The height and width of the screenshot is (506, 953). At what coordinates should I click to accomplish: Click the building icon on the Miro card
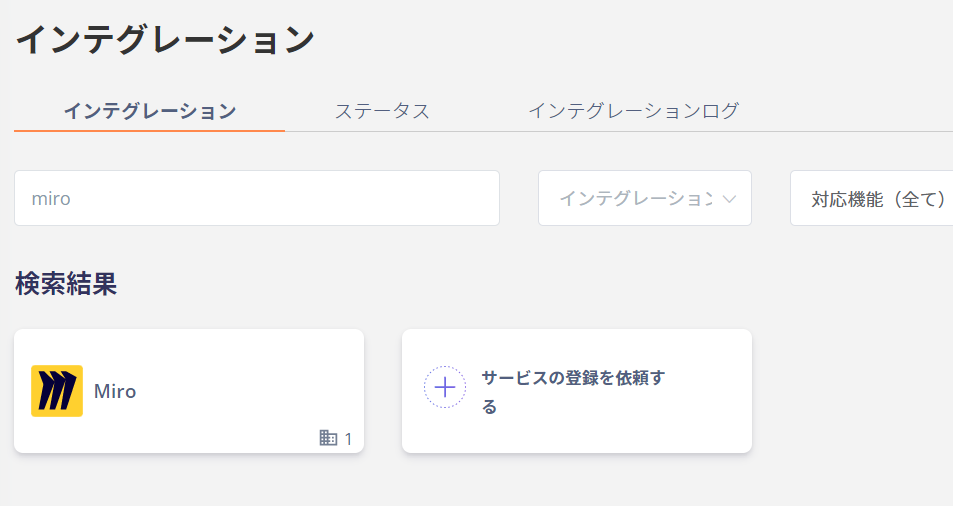[x=328, y=437]
